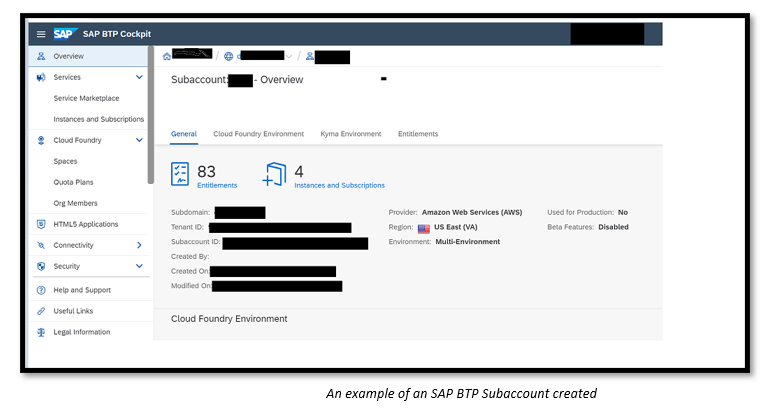Select the General tab
This screenshot has height=416, width=775.
pos(184,134)
